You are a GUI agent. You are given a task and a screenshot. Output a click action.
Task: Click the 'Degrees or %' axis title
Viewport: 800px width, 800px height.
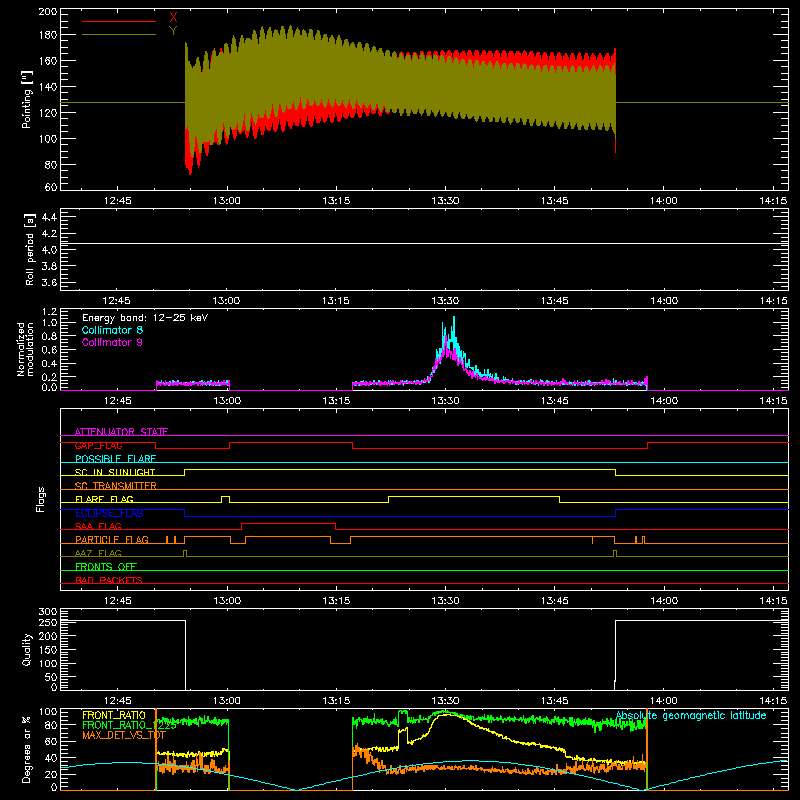(x=27, y=749)
